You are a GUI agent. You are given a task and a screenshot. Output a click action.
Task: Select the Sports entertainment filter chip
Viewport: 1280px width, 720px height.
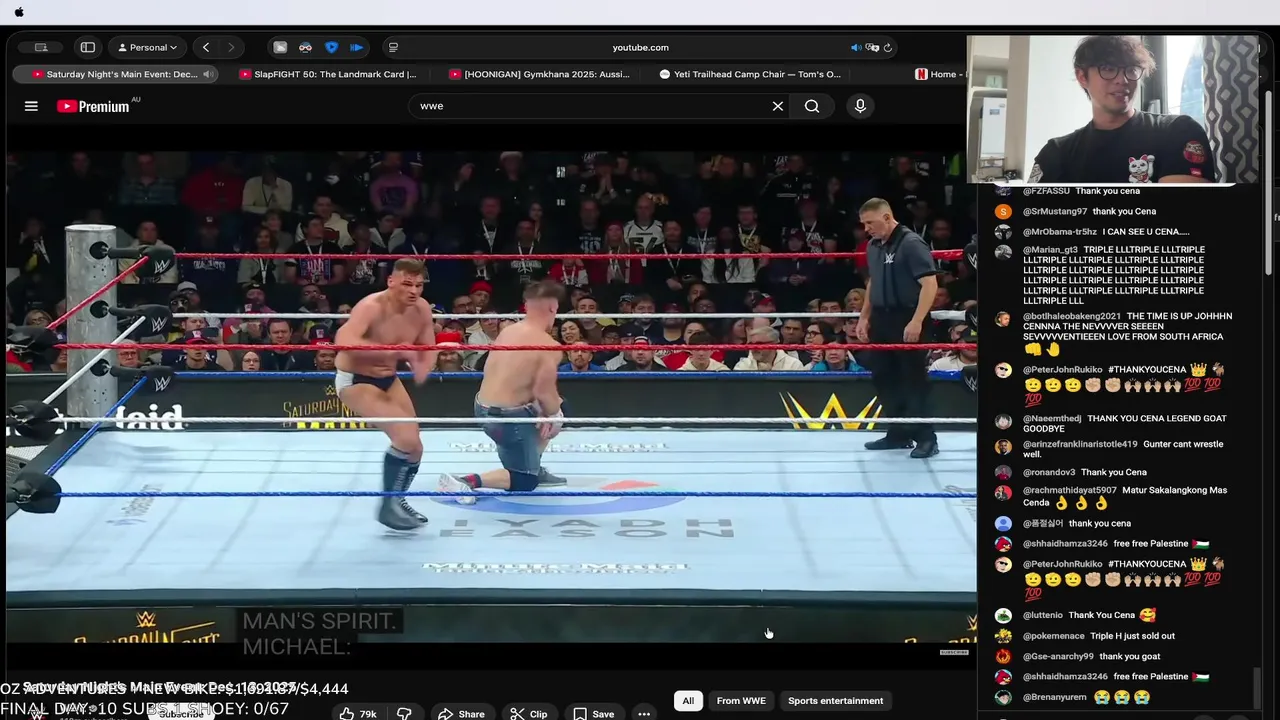point(835,701)
